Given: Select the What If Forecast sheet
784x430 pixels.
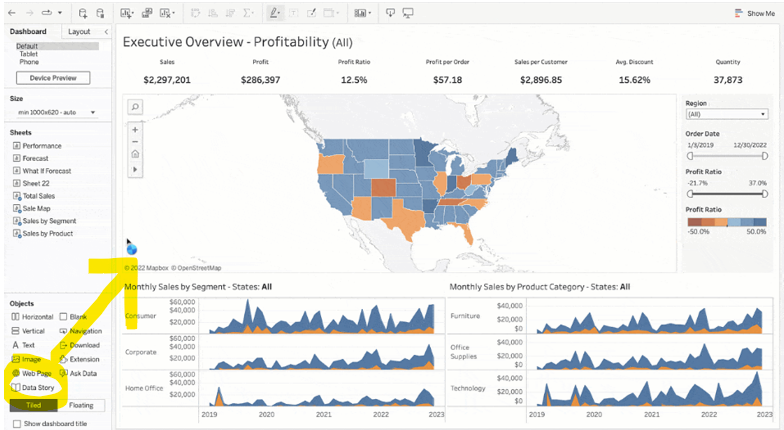Looking at the screenshot, I should pyautogui.click(x=42, y=171).
